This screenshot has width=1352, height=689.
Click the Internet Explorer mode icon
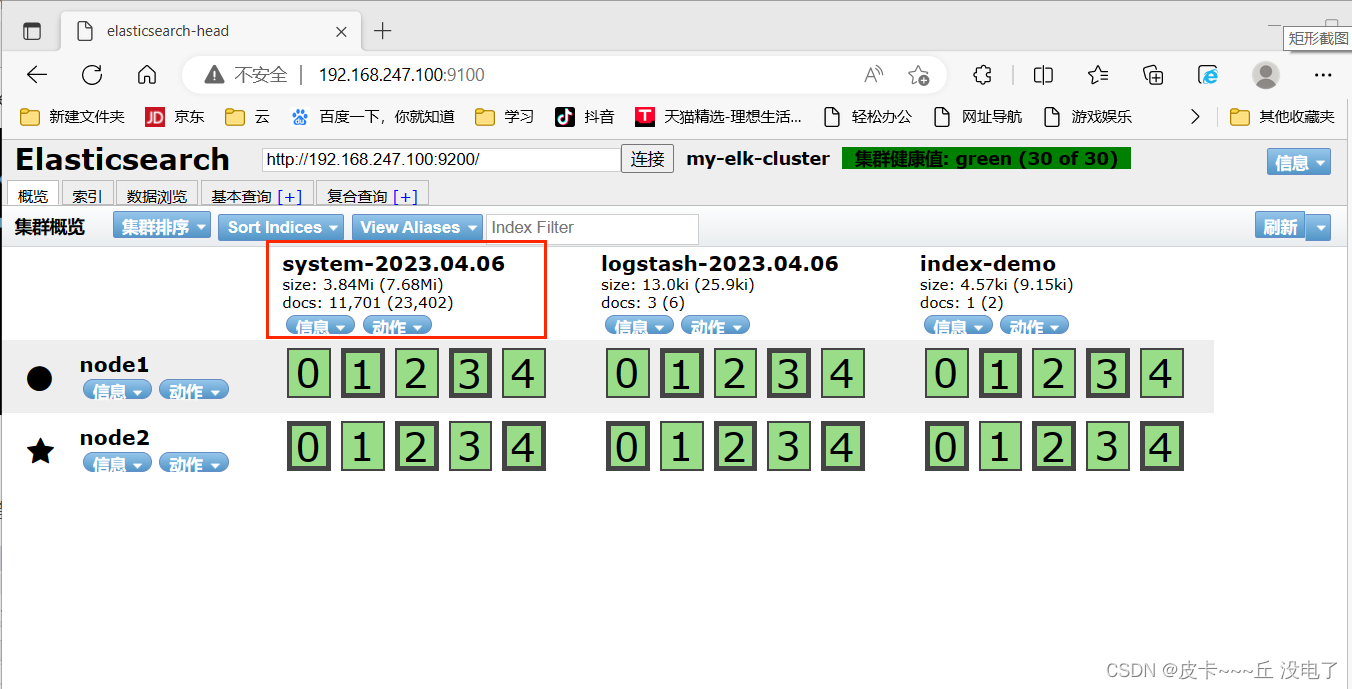1208,75
